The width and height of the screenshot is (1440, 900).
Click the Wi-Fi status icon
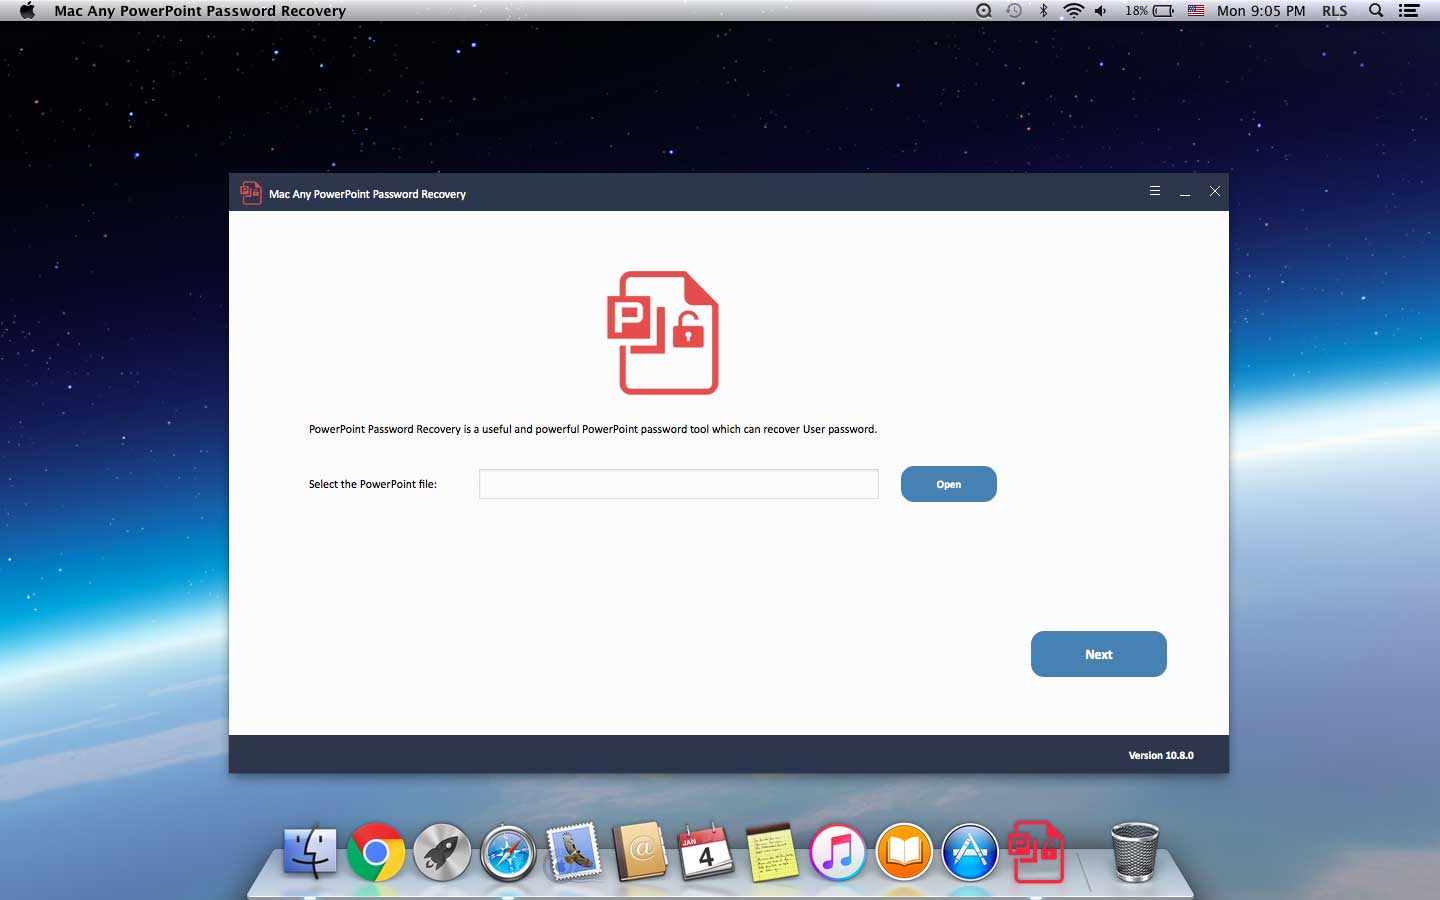pyautogui.click(x=1073, y=11)
